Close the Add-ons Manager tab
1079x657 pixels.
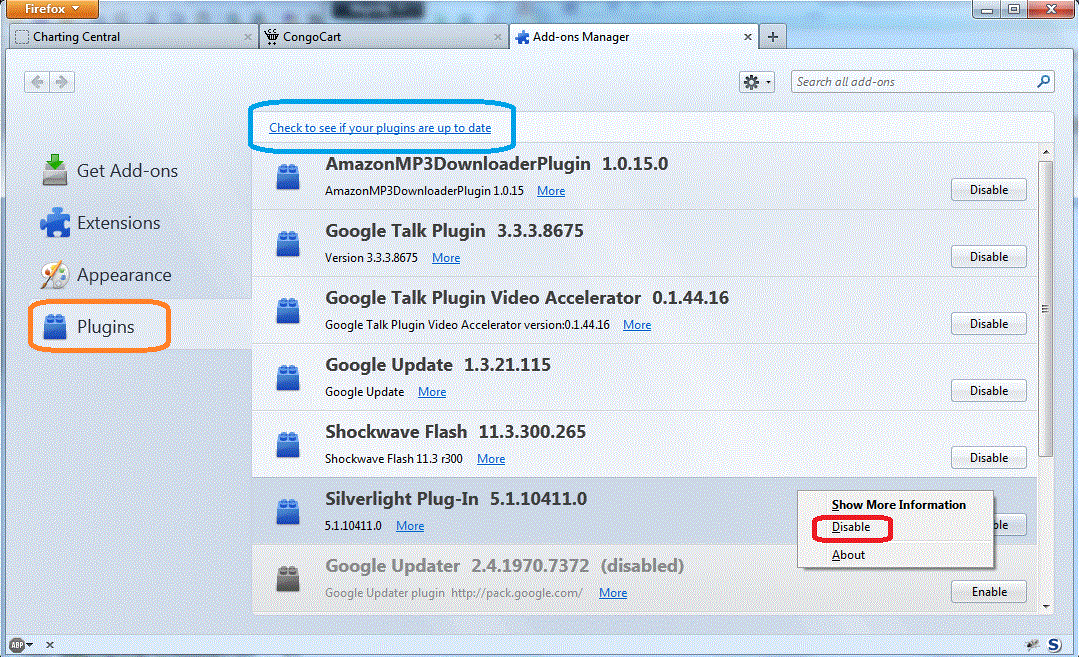tap(747, 37)
